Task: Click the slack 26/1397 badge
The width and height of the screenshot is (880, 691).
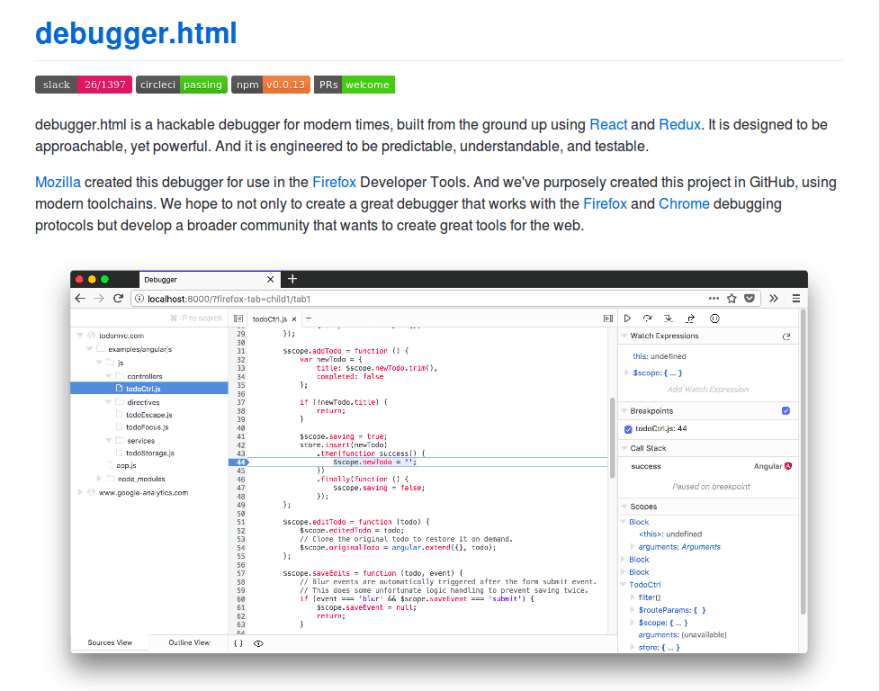Action: tap(84, 85)
